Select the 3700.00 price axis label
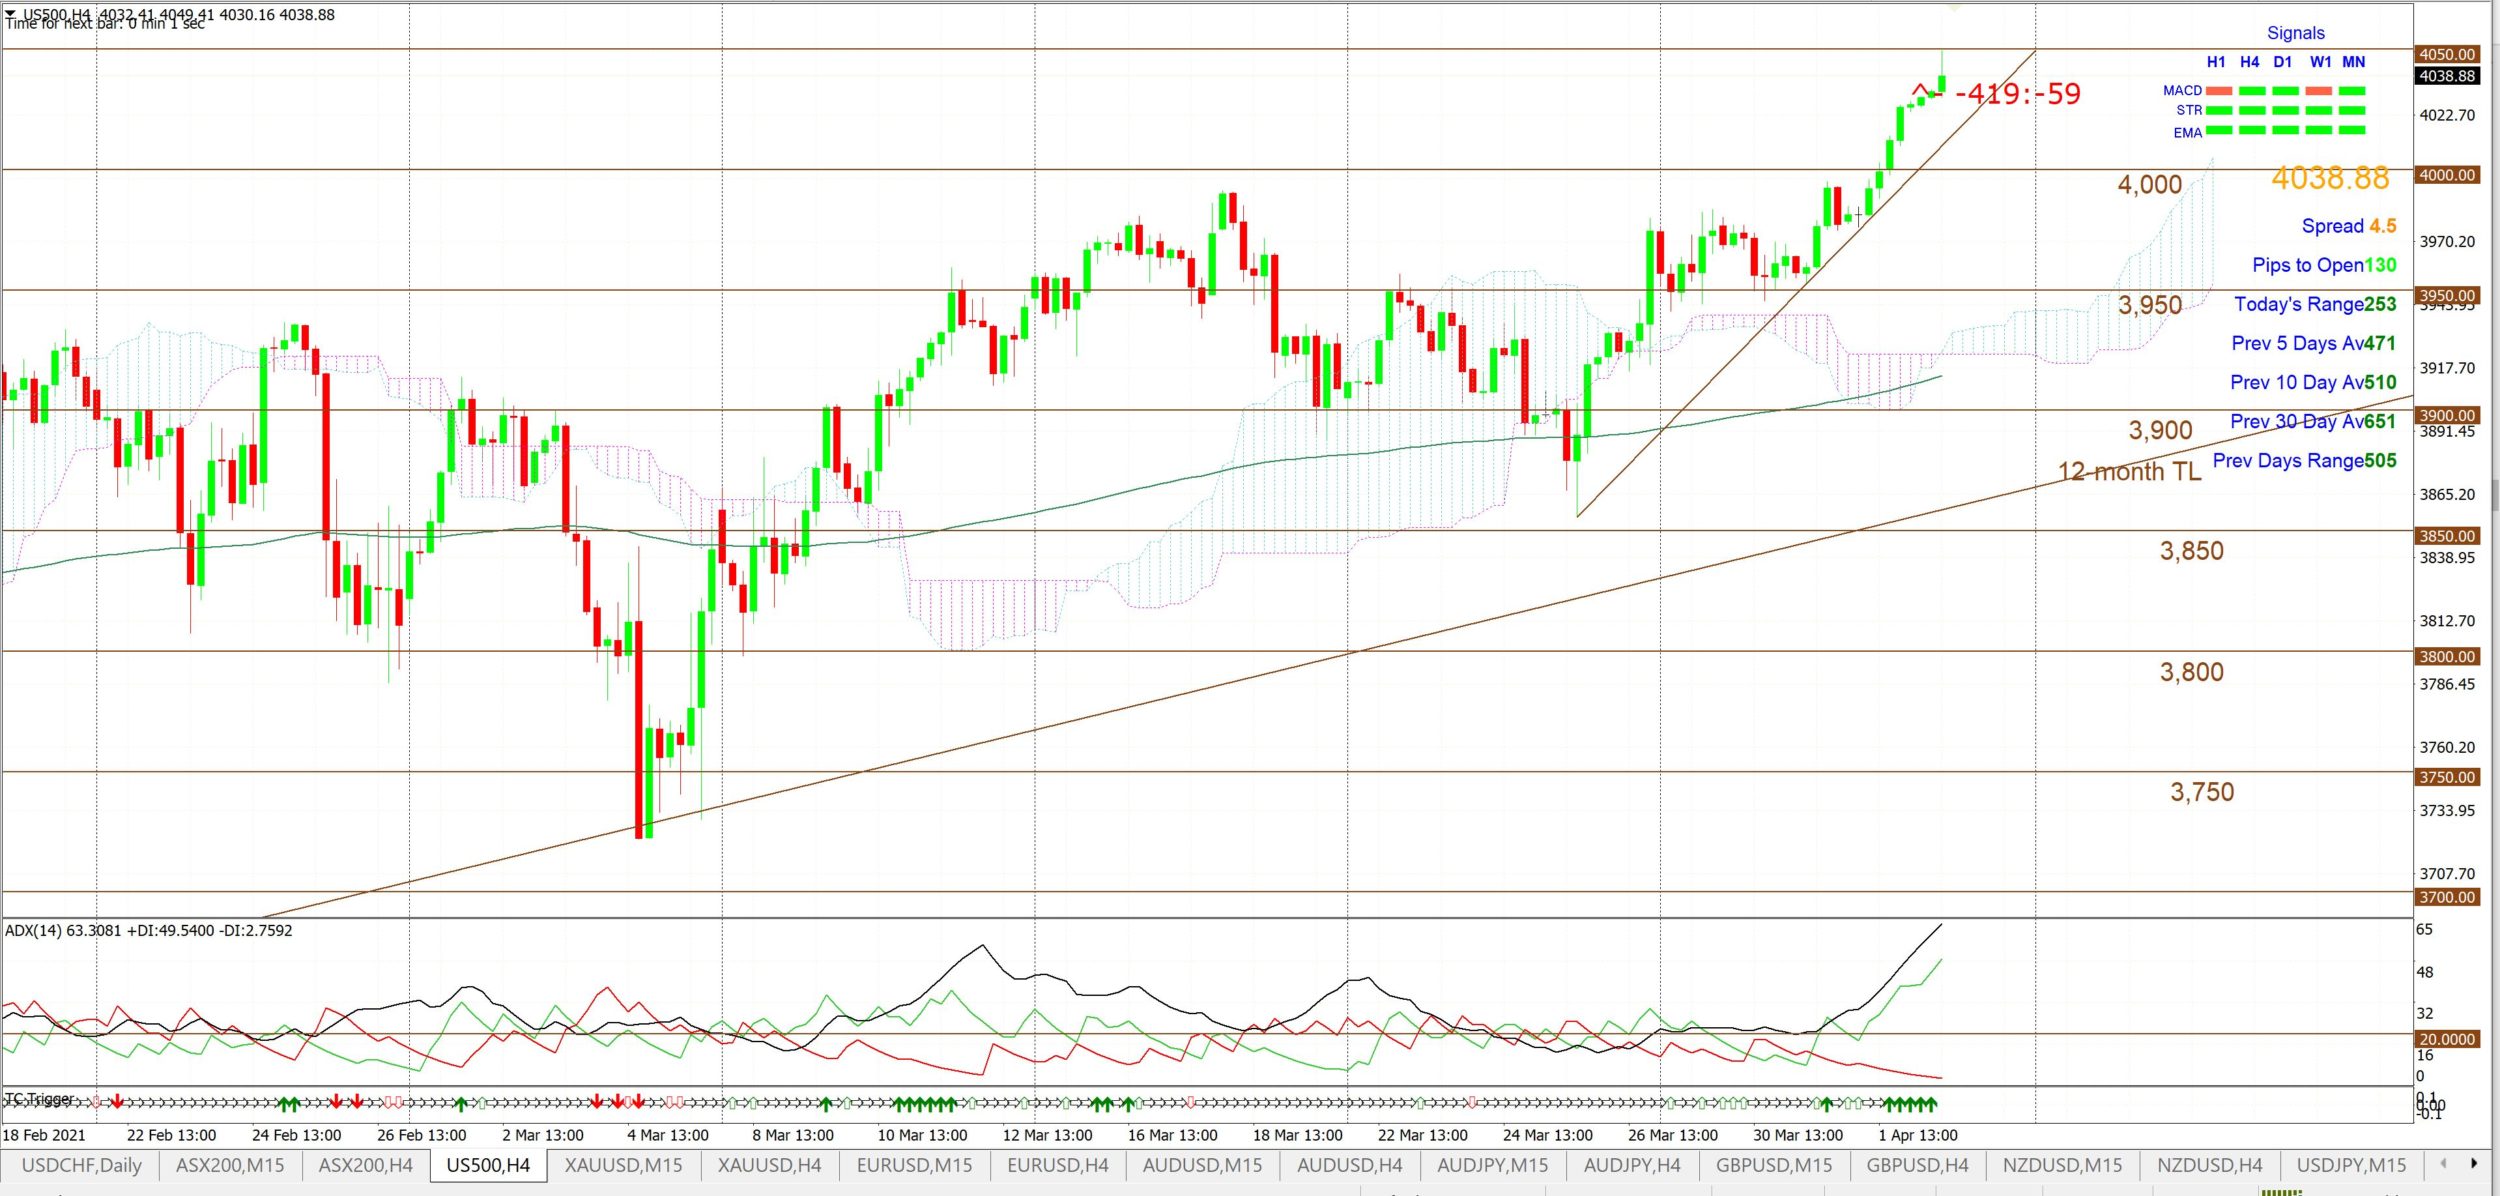Viewport: 2500px width, 1196px height. click(2446, 897)
